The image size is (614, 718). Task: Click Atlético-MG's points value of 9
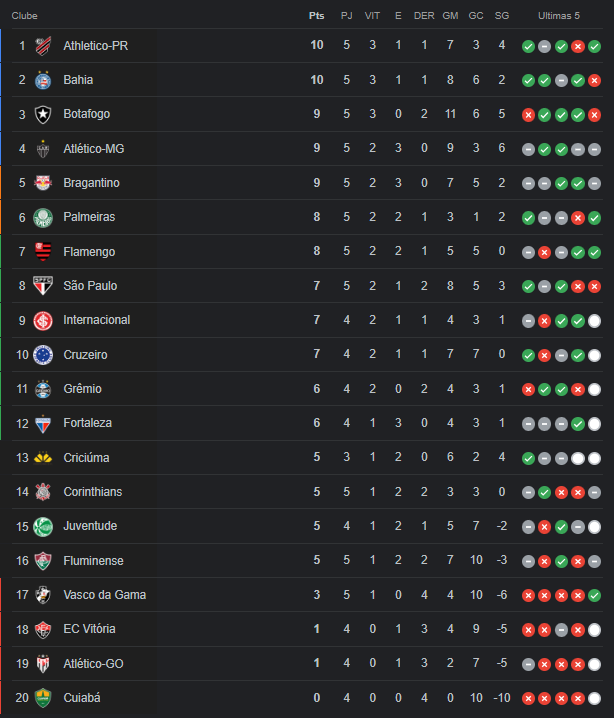click(x=316, y=148)
